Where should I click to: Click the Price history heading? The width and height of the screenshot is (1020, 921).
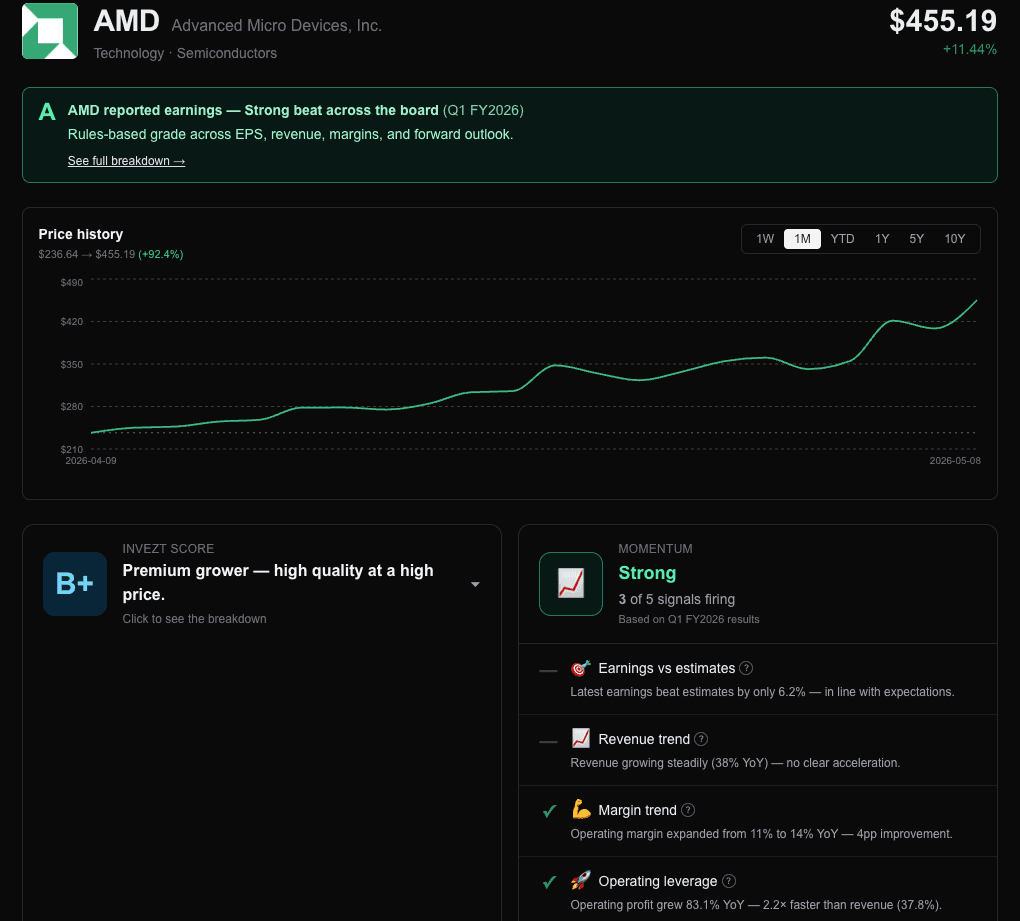pyautogui.click(x=81, y=234)
